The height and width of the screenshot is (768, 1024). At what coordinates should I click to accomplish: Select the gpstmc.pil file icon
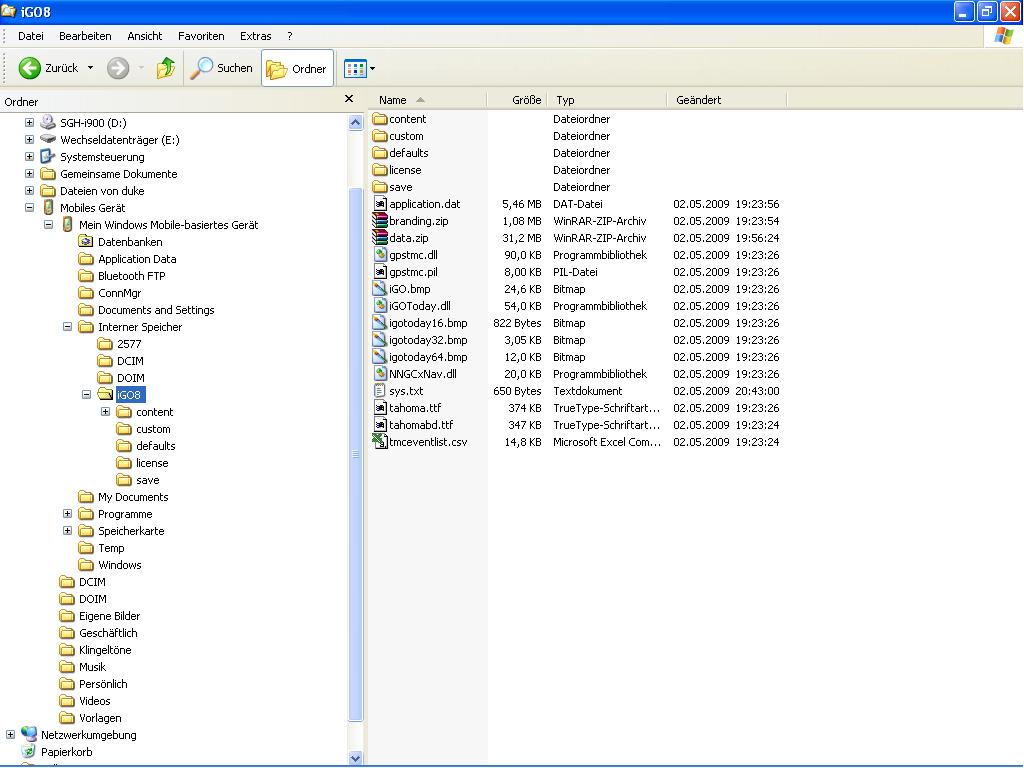click(380, 272)
